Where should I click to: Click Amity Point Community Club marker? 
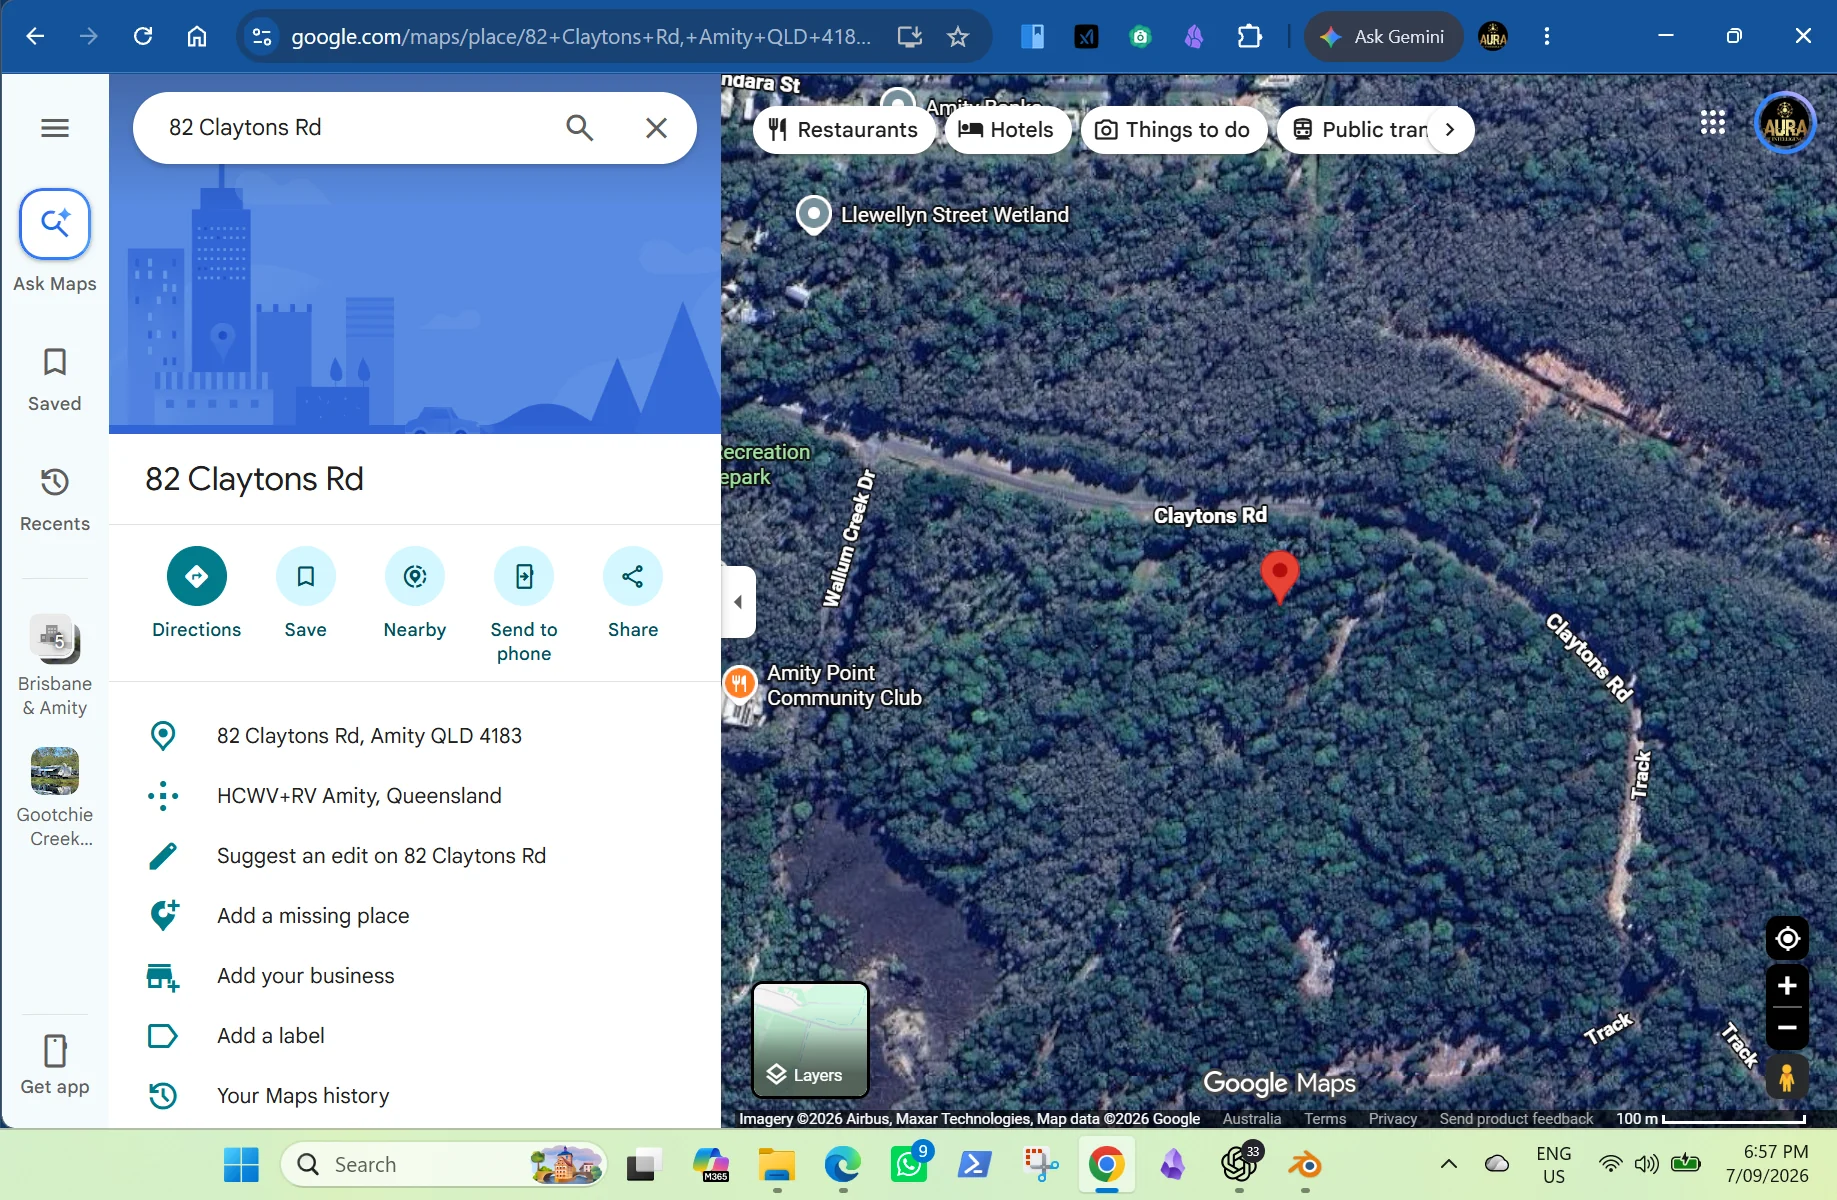click(x=740, y=683)
